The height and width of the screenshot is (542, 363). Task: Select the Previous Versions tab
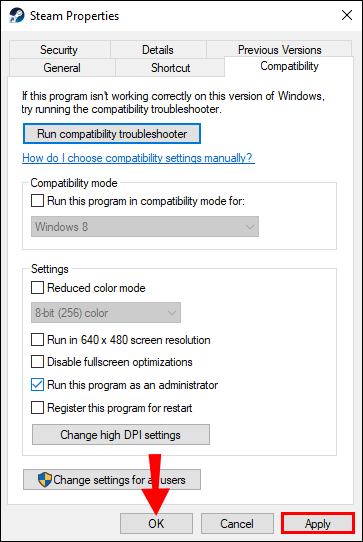tap(279, 49)
